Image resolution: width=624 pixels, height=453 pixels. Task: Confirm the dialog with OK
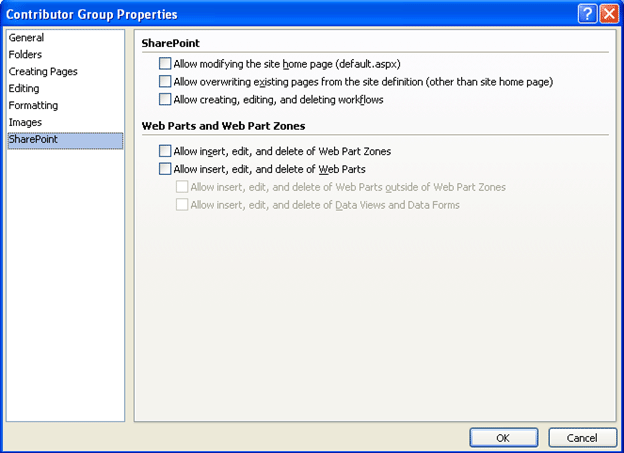point(503,438)
